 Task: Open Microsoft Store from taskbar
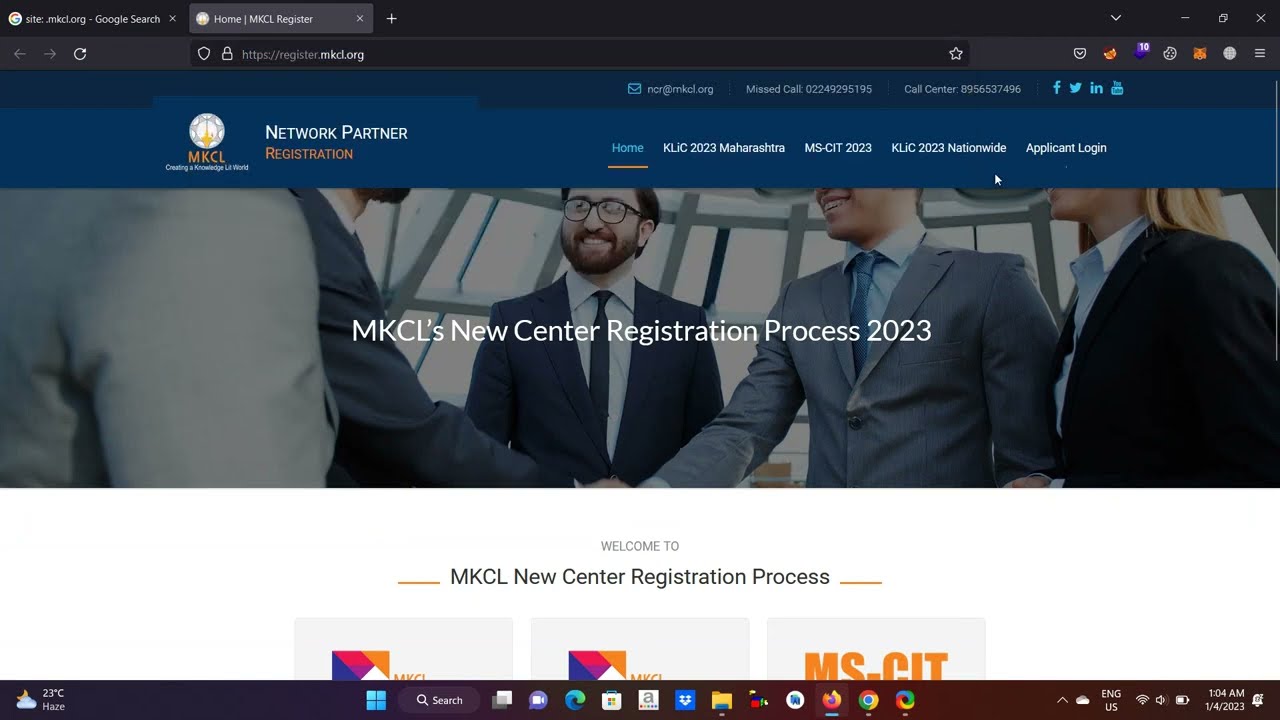611,700
